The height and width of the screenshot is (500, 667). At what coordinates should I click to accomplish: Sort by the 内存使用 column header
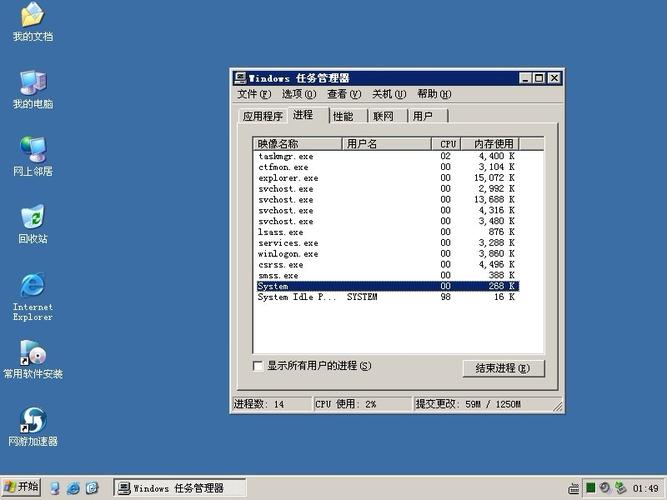pyautogui.click(x=491, y=144)
